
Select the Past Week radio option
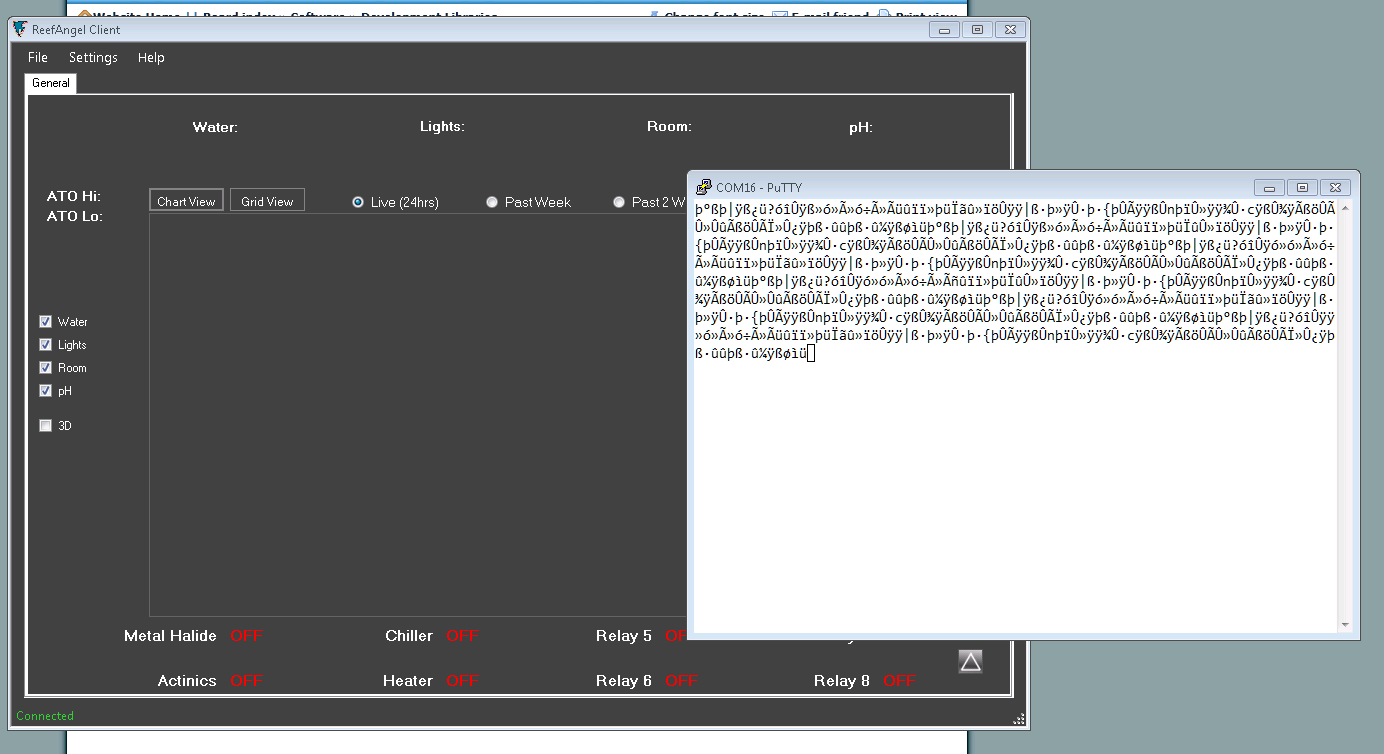tap(492, 202)
